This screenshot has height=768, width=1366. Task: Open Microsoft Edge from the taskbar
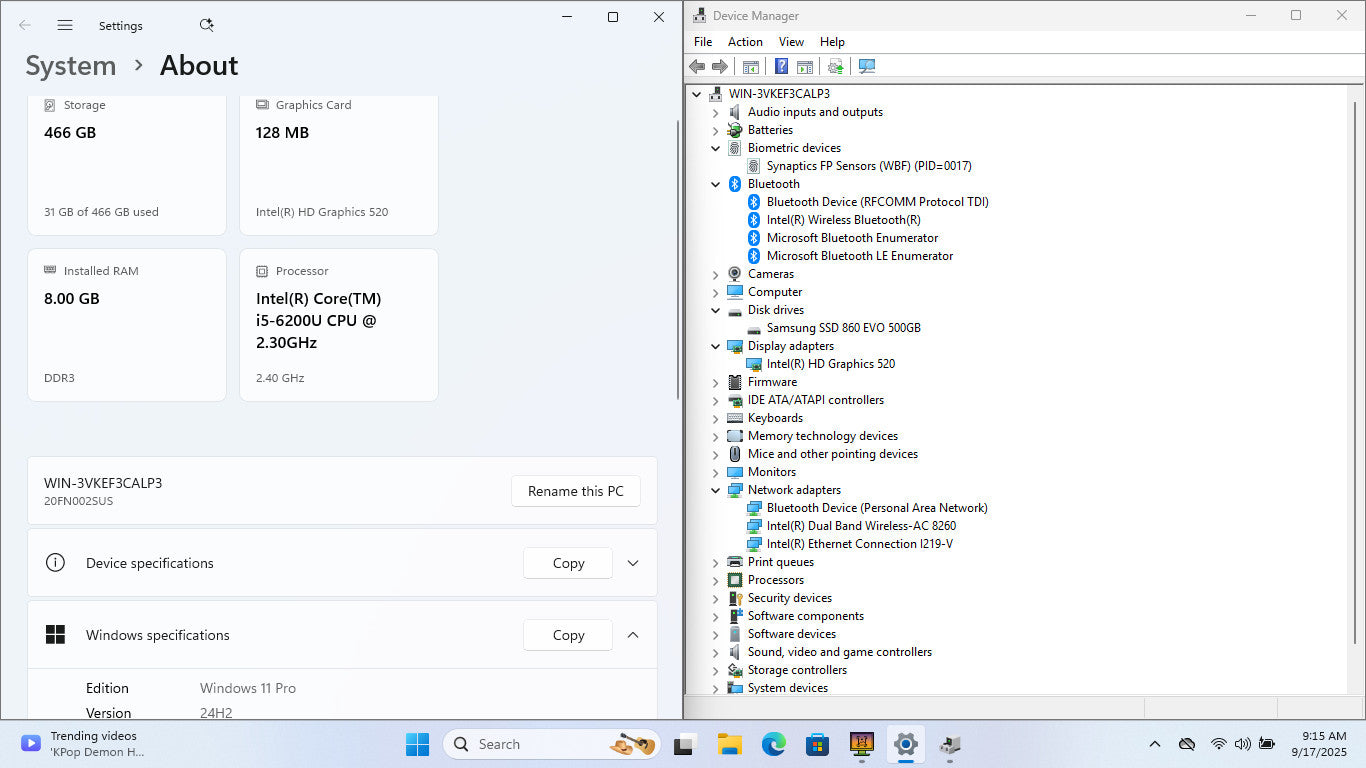point(773,744)
